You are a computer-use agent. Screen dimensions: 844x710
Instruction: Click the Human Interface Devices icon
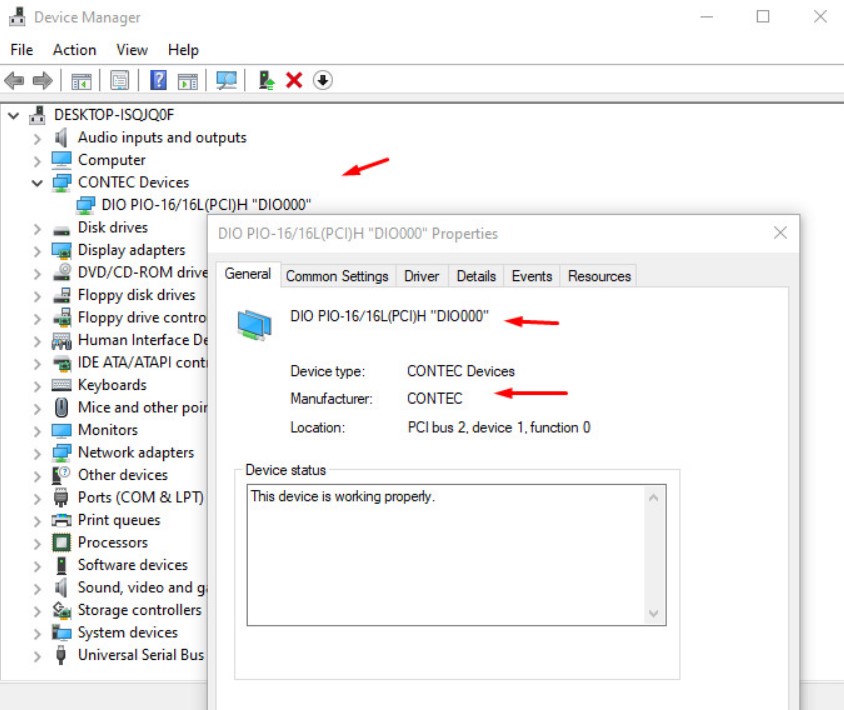pos(61,341)
